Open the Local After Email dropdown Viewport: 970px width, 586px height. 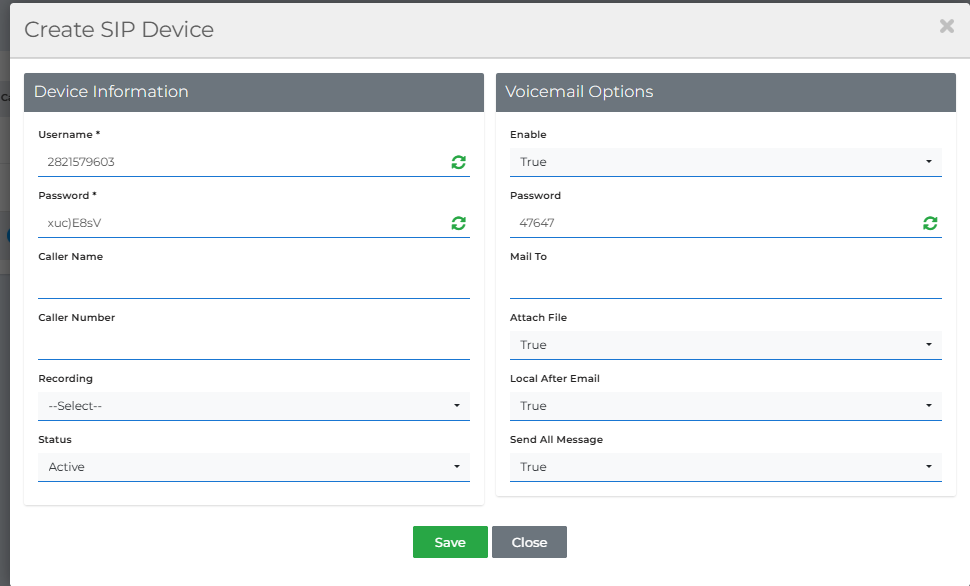725,406
